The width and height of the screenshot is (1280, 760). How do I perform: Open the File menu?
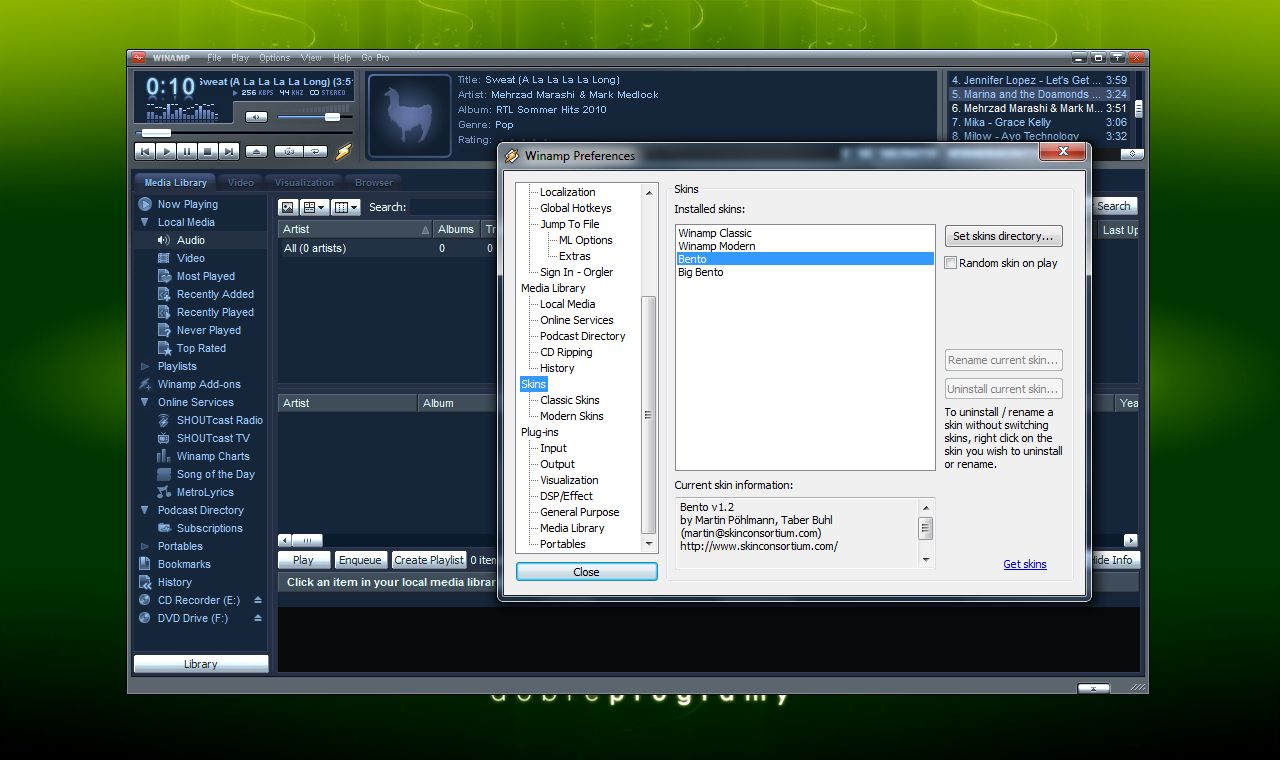214,58
